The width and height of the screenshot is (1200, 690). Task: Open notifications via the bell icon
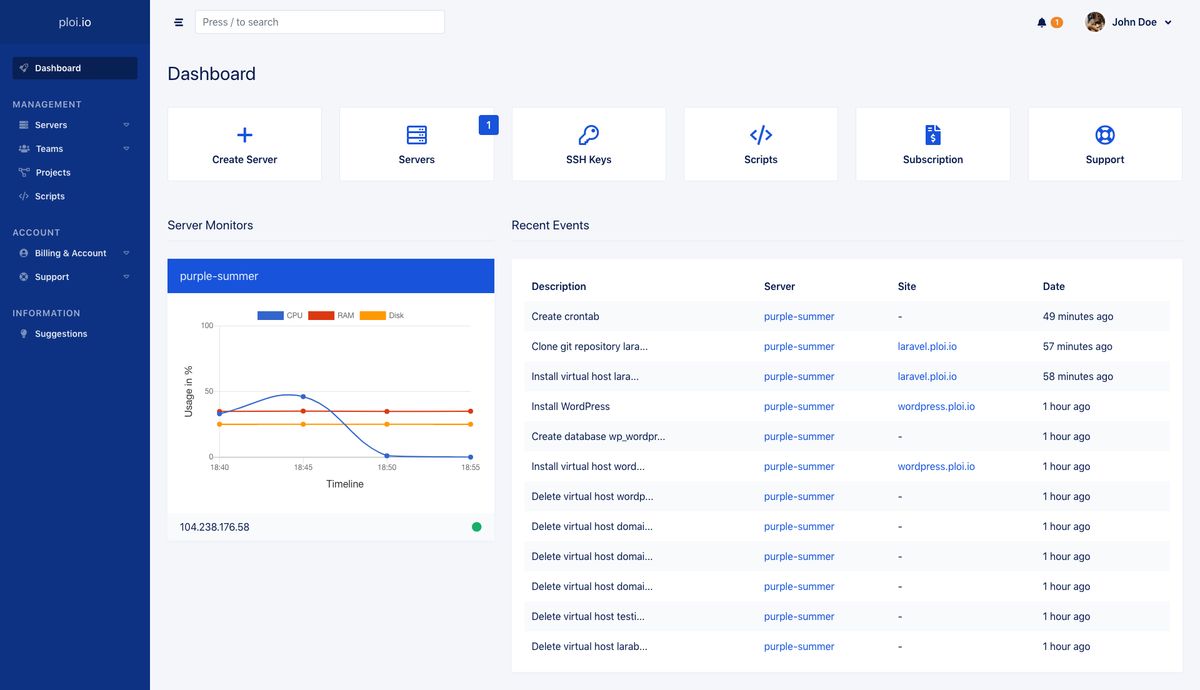pos(1040,21)
